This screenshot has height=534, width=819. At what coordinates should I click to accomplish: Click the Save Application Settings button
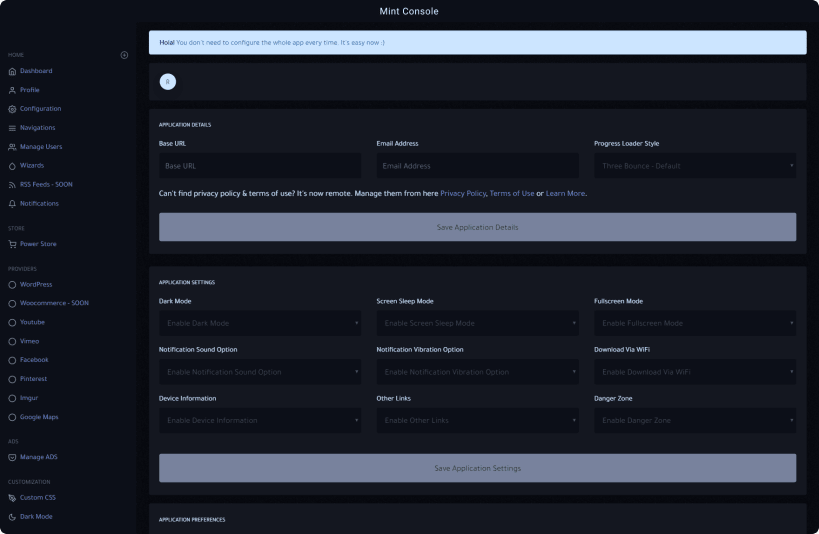[477, 468]
